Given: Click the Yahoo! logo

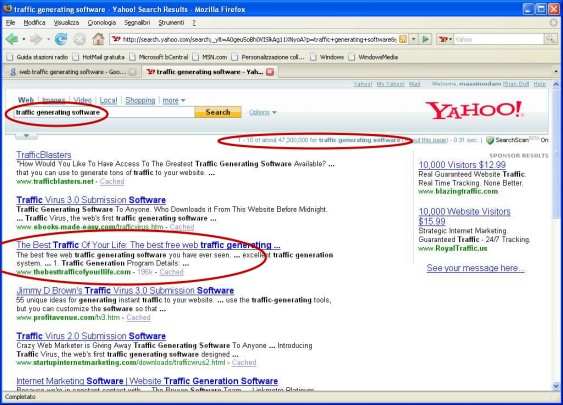Looking at the screenshot, I should tap(474, 110).
